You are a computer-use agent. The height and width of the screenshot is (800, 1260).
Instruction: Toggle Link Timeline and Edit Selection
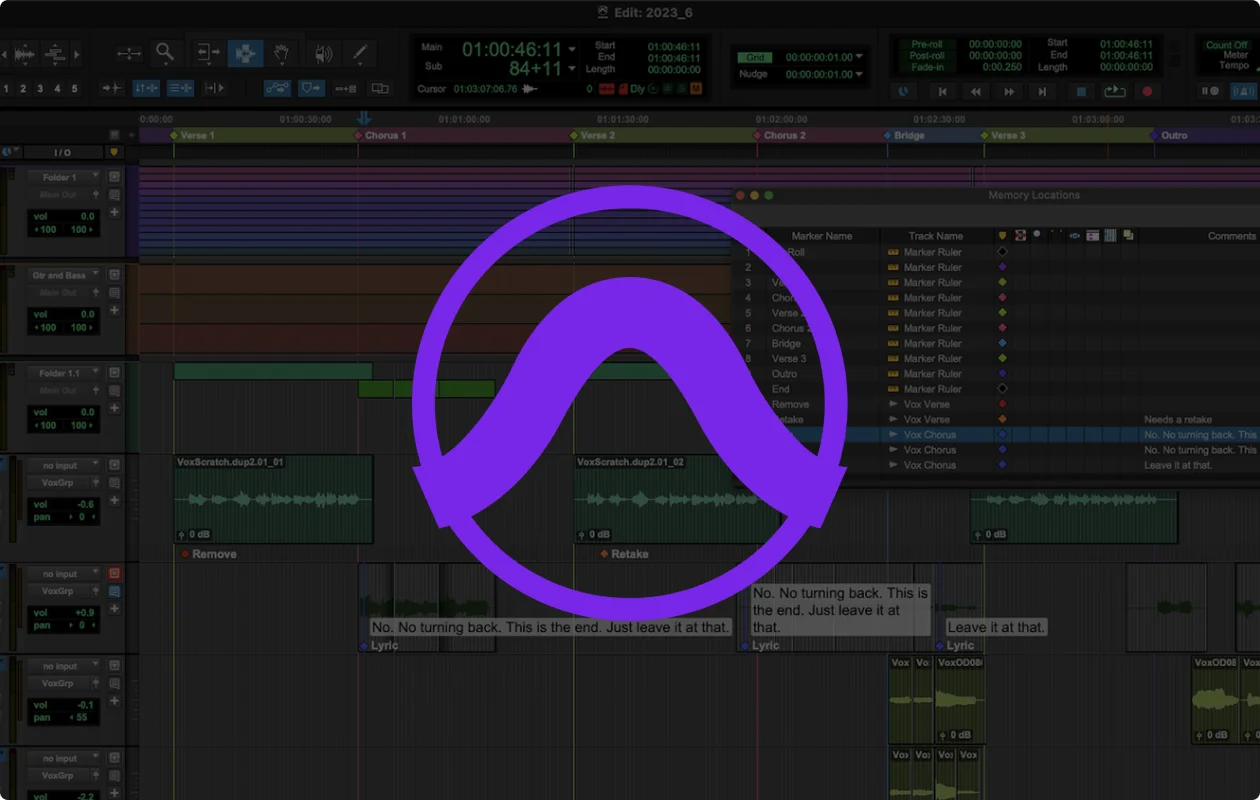146,89
